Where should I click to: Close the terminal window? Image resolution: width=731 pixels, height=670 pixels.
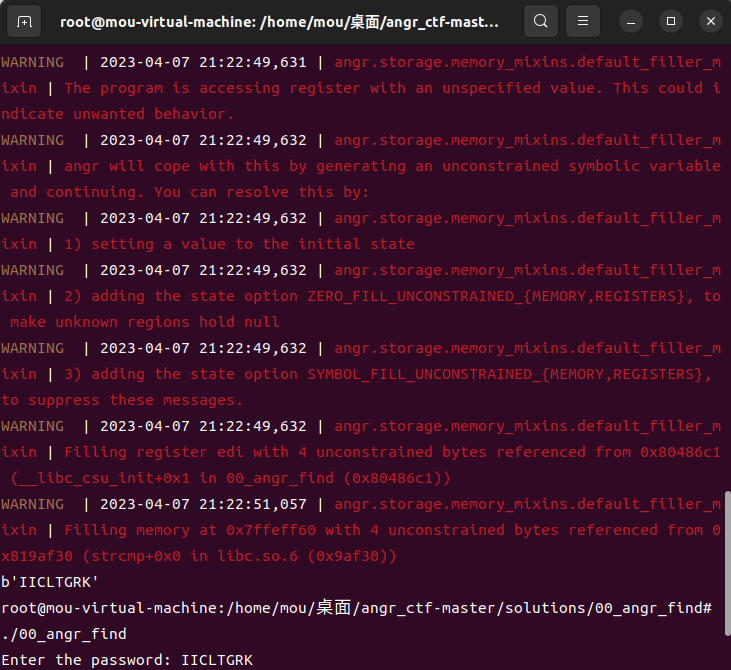(x=708, y=21)
